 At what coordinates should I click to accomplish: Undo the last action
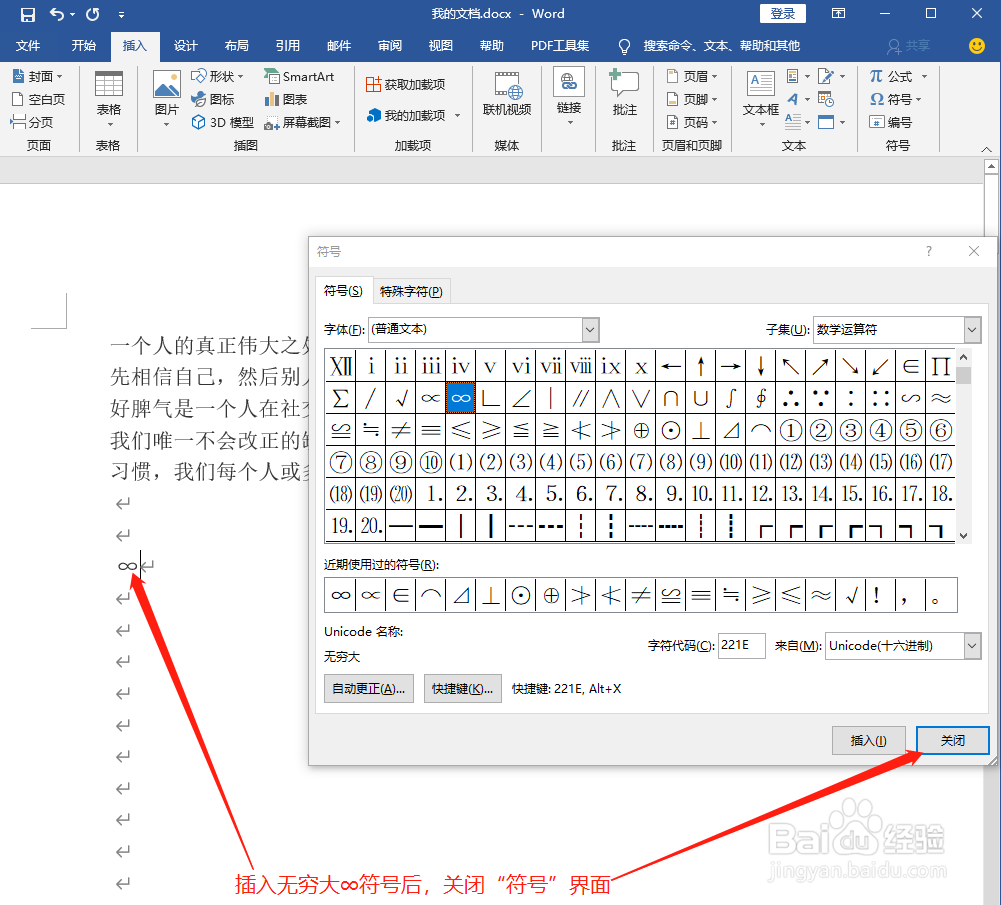point(57,14)
